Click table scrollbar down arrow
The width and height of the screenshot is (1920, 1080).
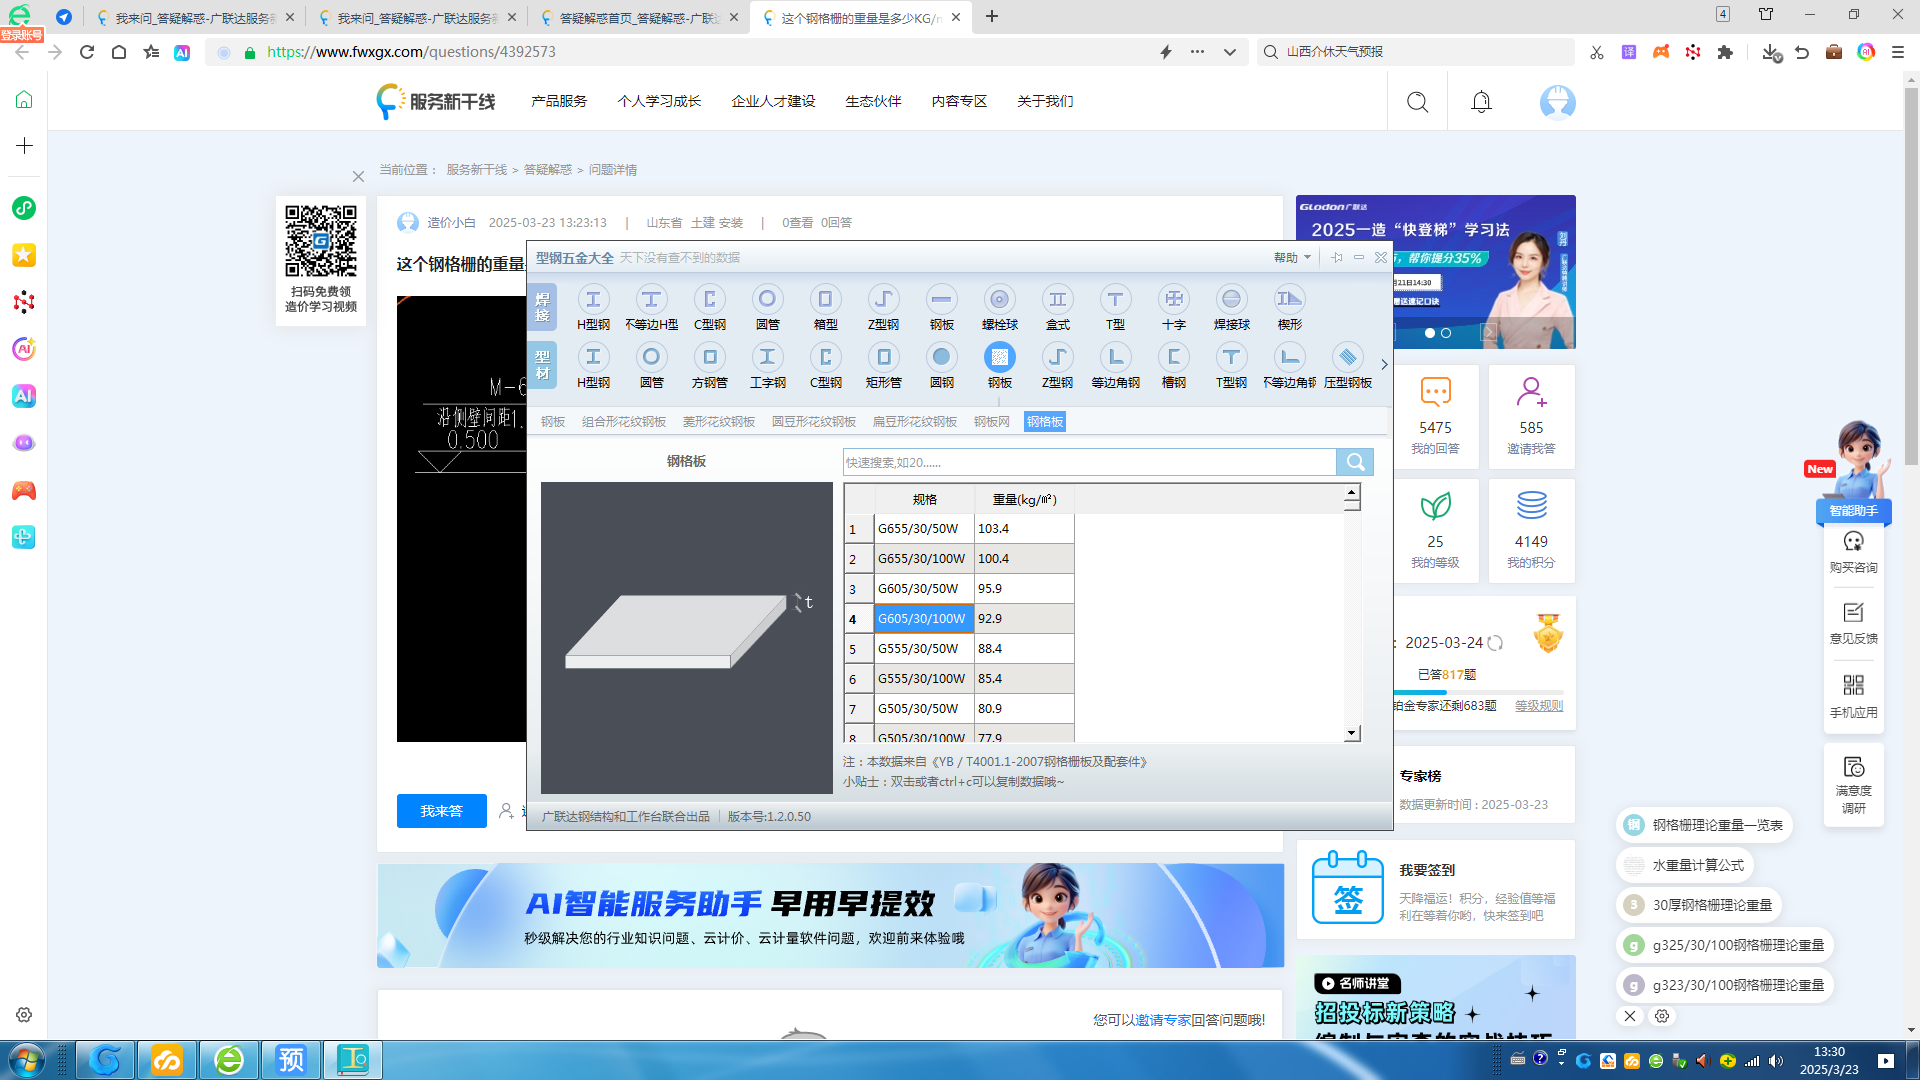click(x=1351, y=733)
